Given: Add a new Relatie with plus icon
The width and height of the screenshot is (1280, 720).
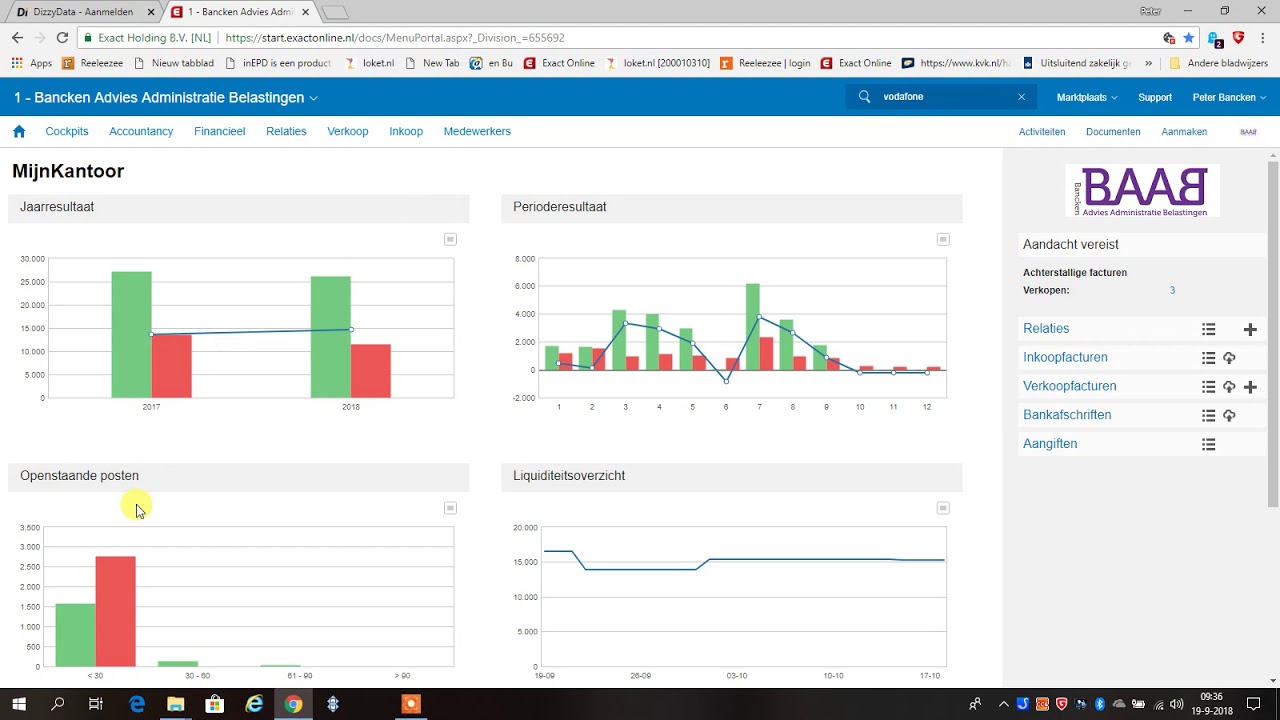Looking at the screenshot, I should (x=1250, y=329).
